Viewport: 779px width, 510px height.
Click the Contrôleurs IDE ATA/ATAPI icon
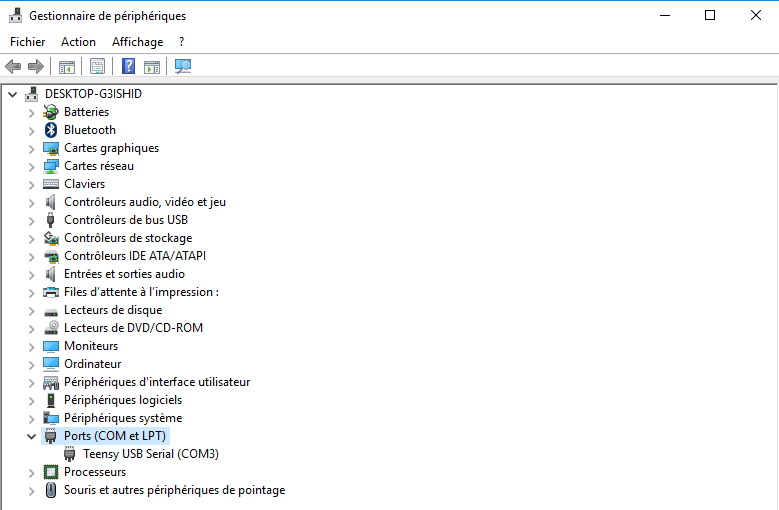coord(51,256)
